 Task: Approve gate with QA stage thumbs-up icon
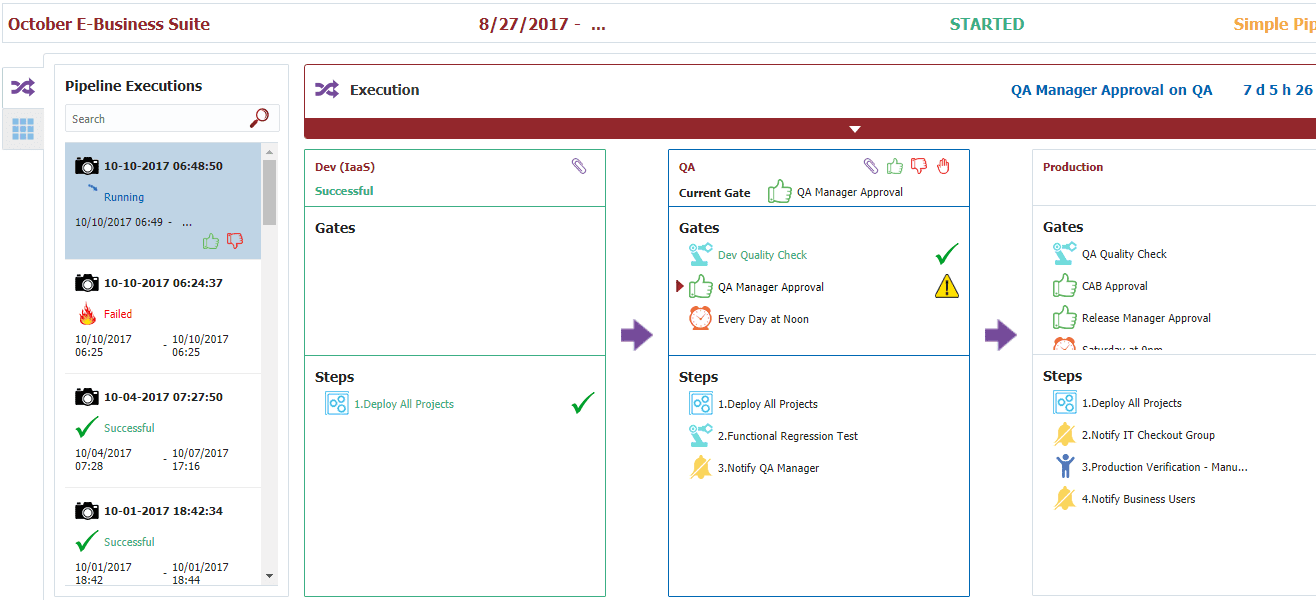(x=895, y=166)
